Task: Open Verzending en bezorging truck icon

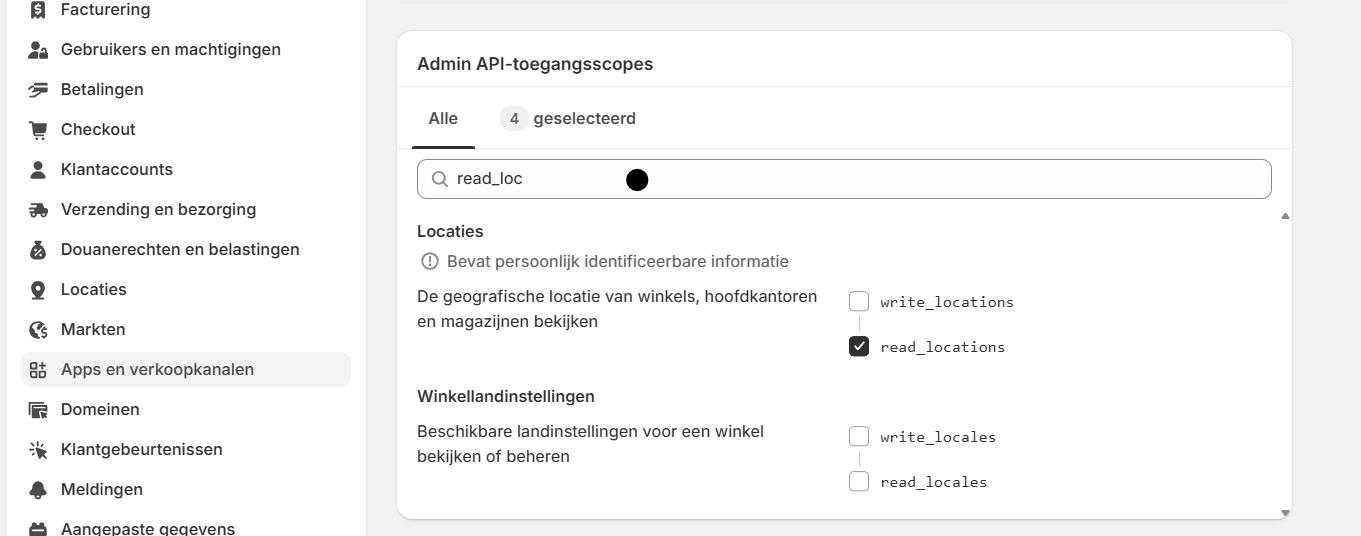Action: (38, 209)
